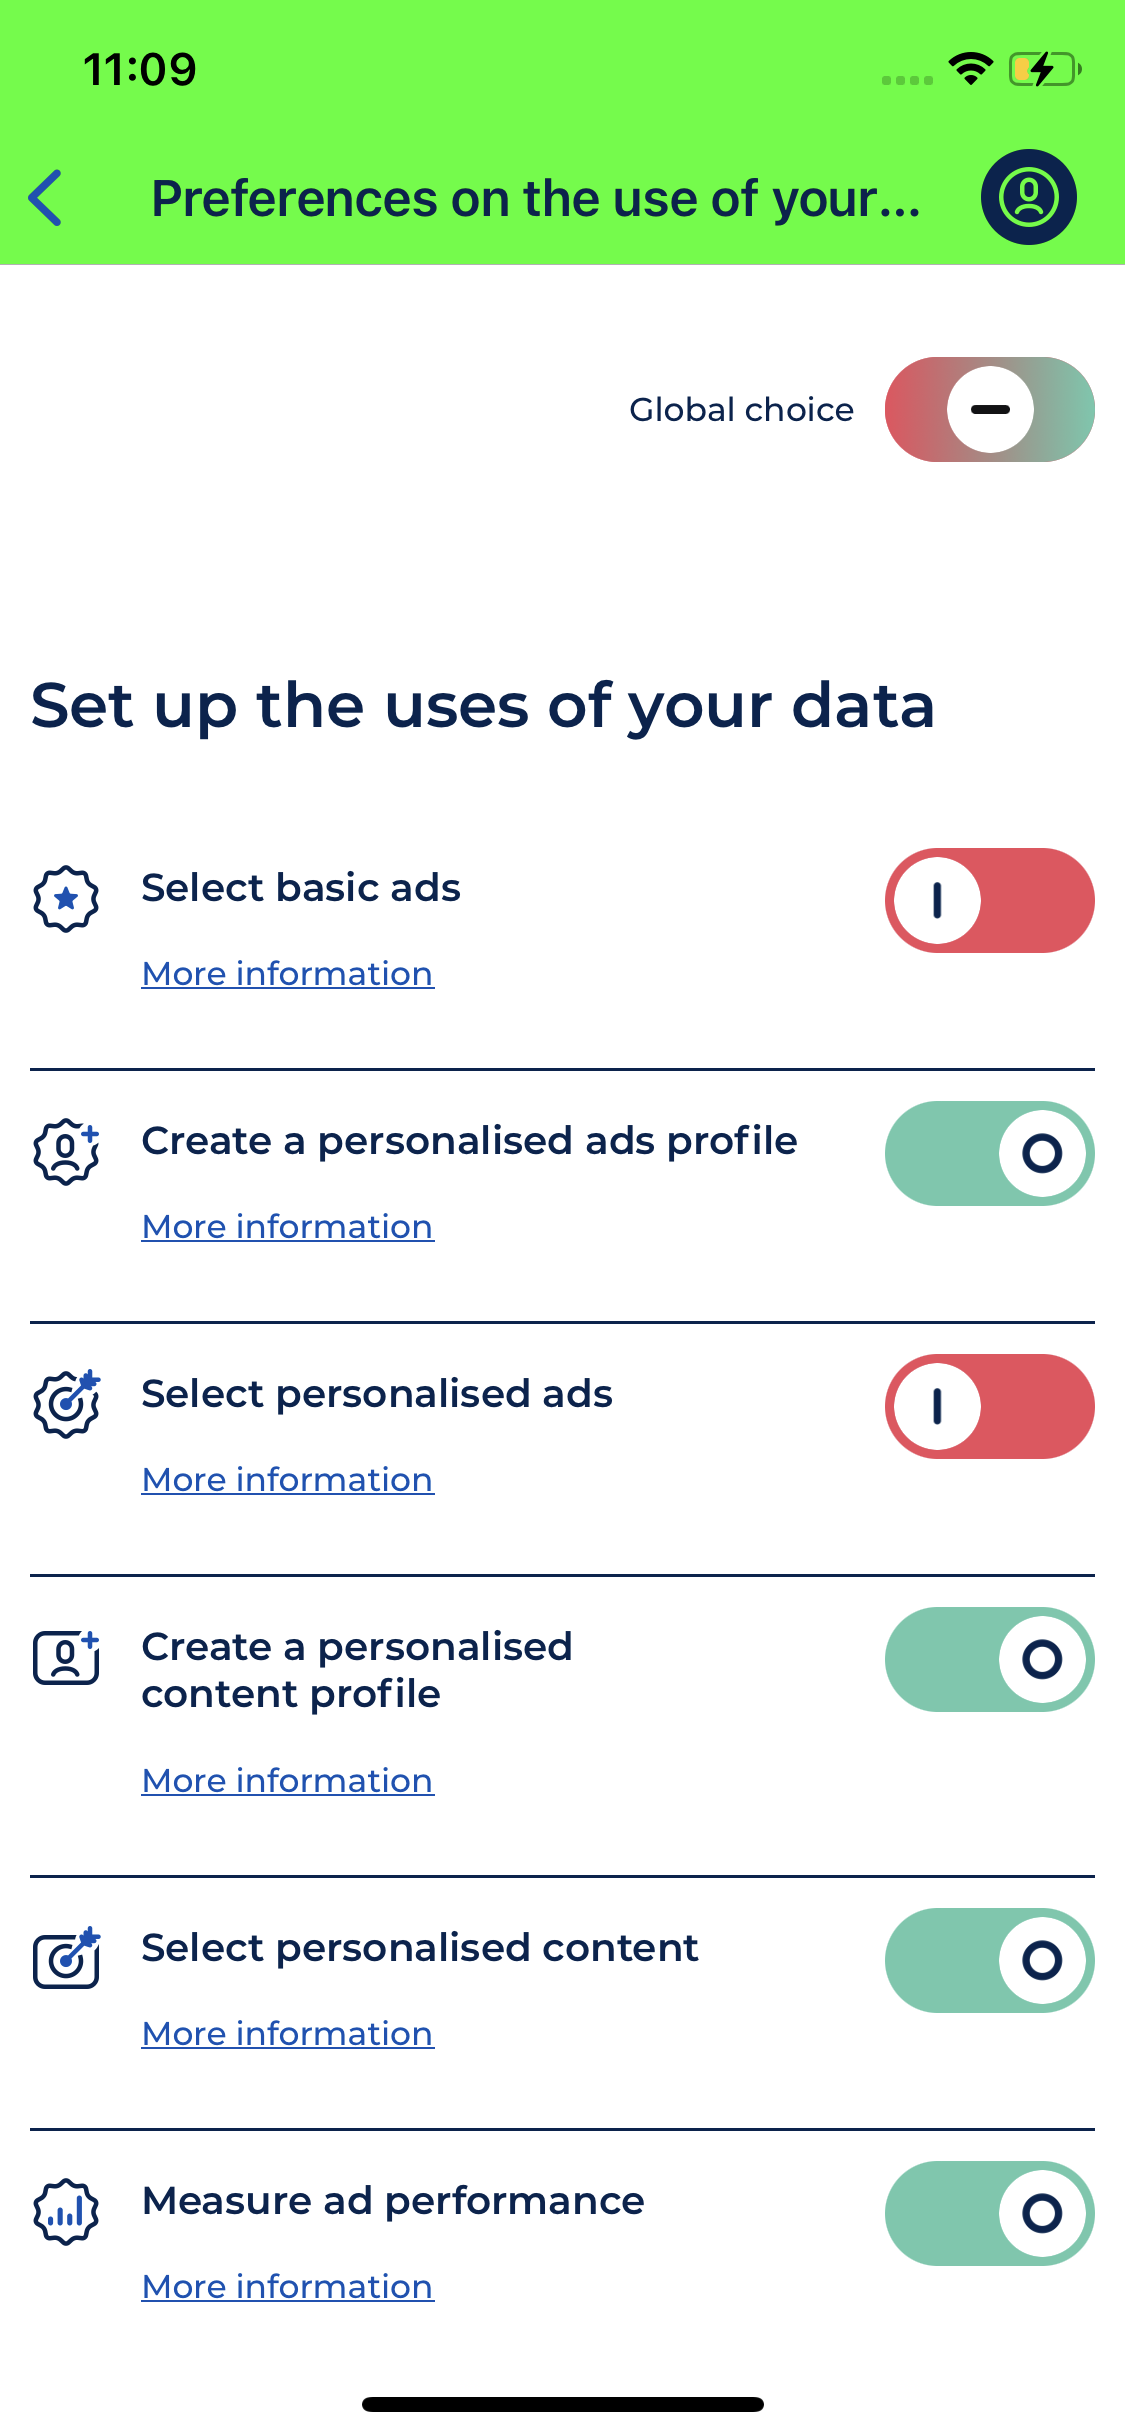Open More information for personalised ads profile
The height and width of the screenshot is (2436, 1125).
click(x=288, y=1227)
